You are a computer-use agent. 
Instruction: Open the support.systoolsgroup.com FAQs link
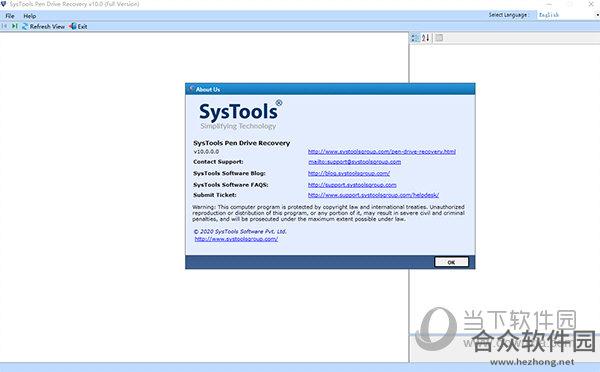(352, 185)
